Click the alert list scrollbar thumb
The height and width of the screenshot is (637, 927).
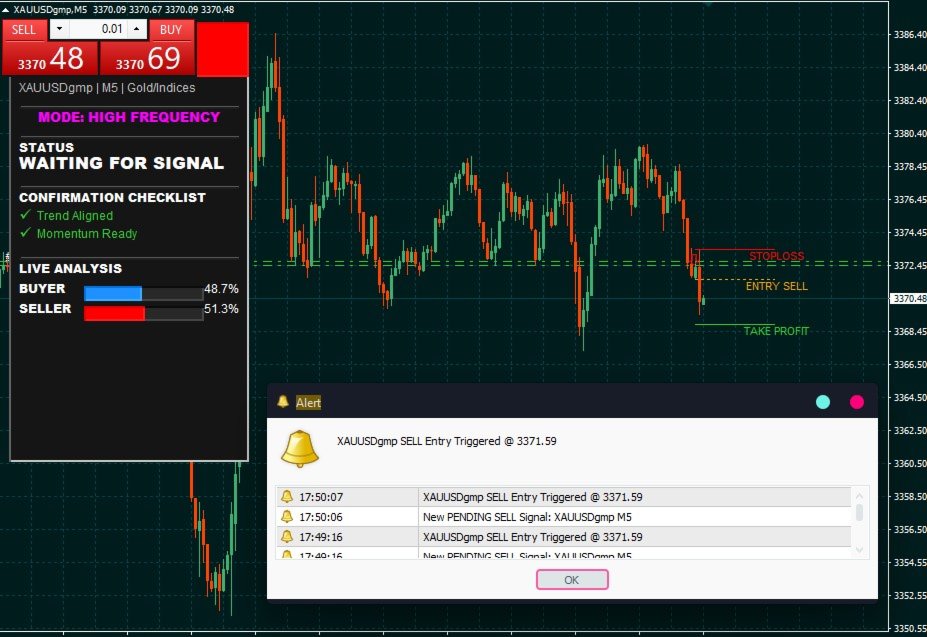(x=859, y=512)
